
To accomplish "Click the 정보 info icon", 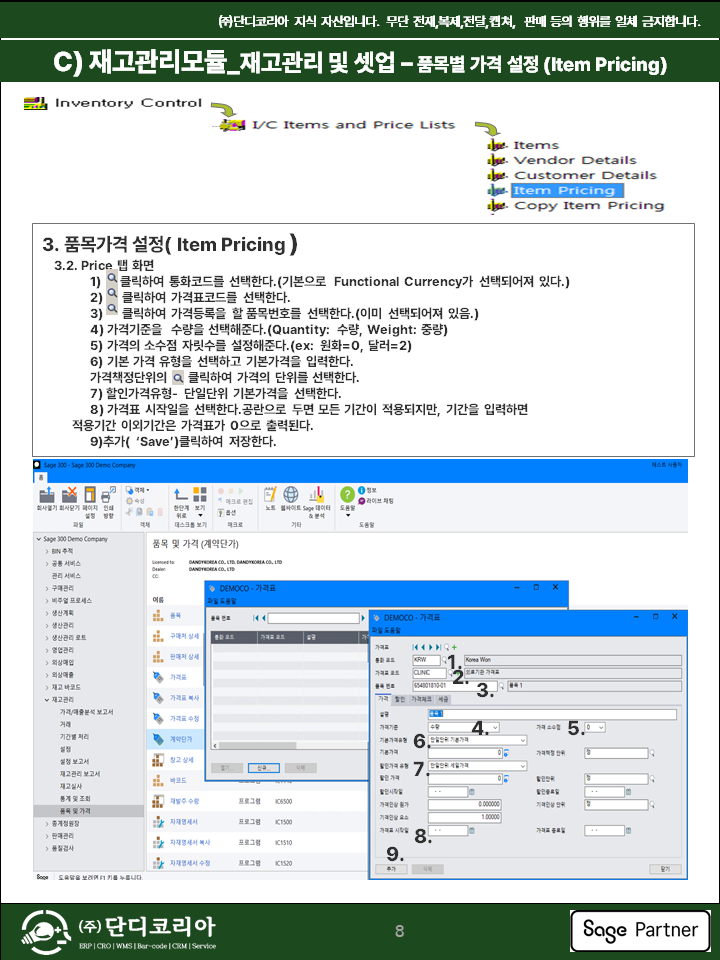I will click(x=361, y=490).
